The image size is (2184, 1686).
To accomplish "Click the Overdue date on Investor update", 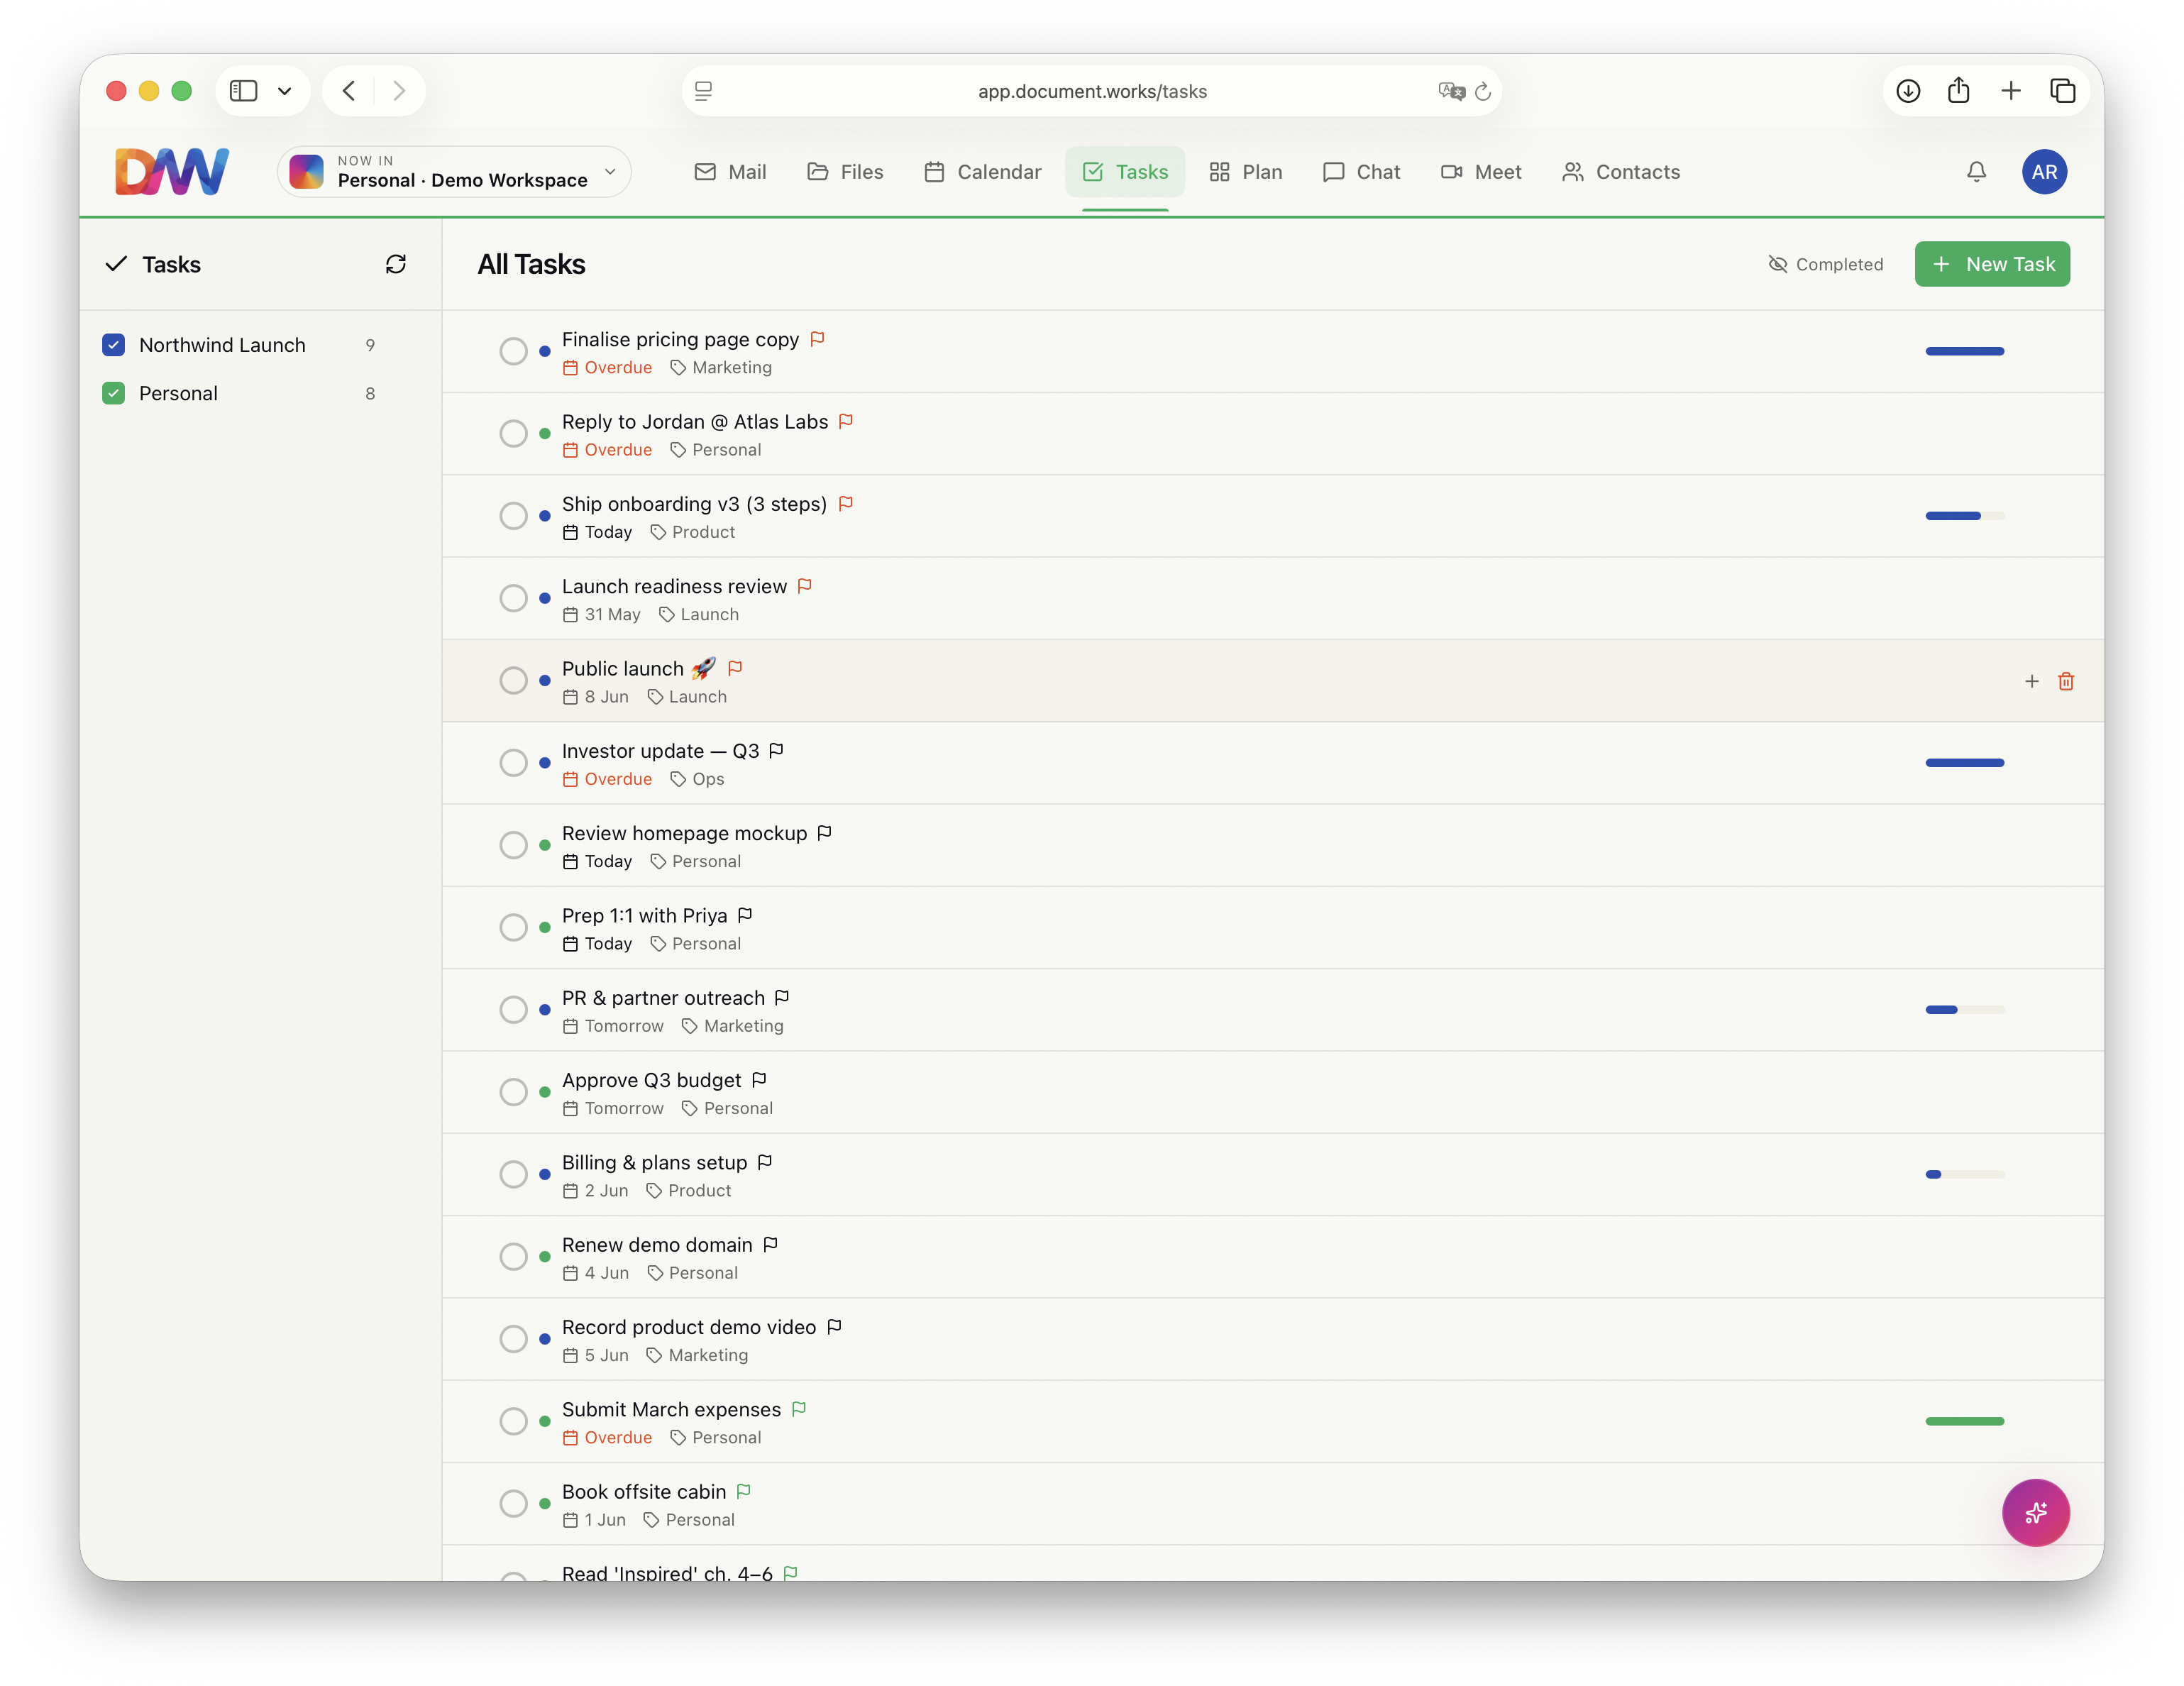I will coord(607,779).
